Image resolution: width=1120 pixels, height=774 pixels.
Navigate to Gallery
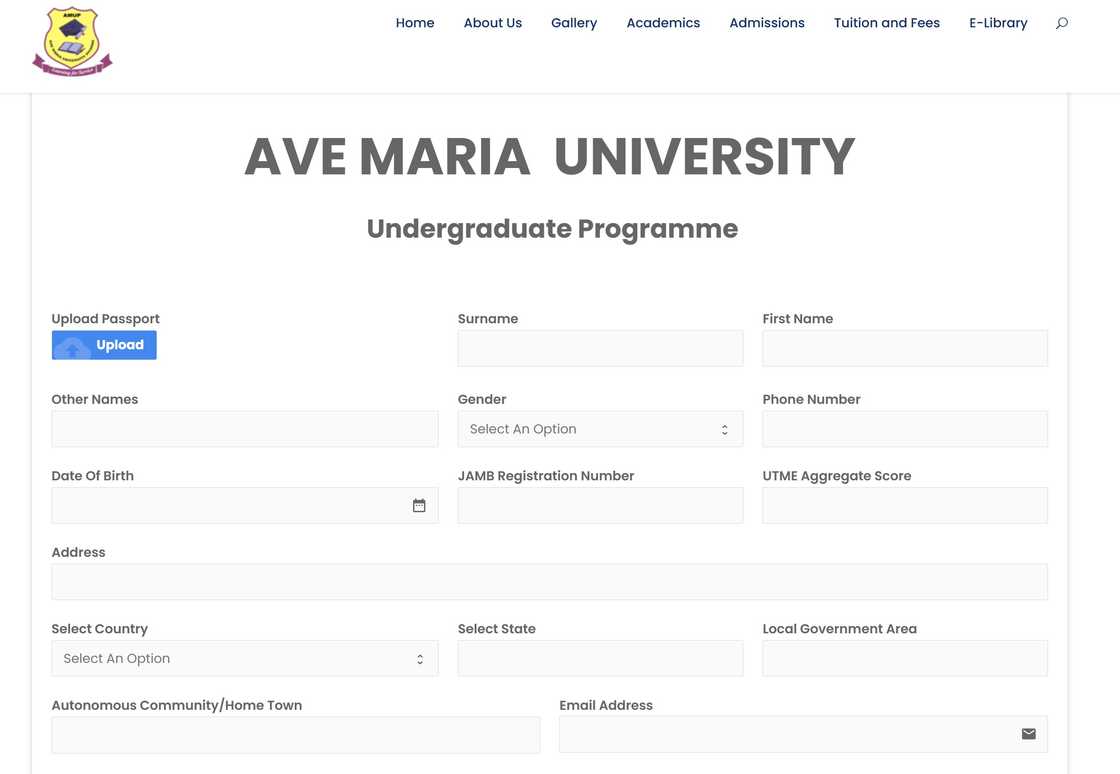(574, 23)
